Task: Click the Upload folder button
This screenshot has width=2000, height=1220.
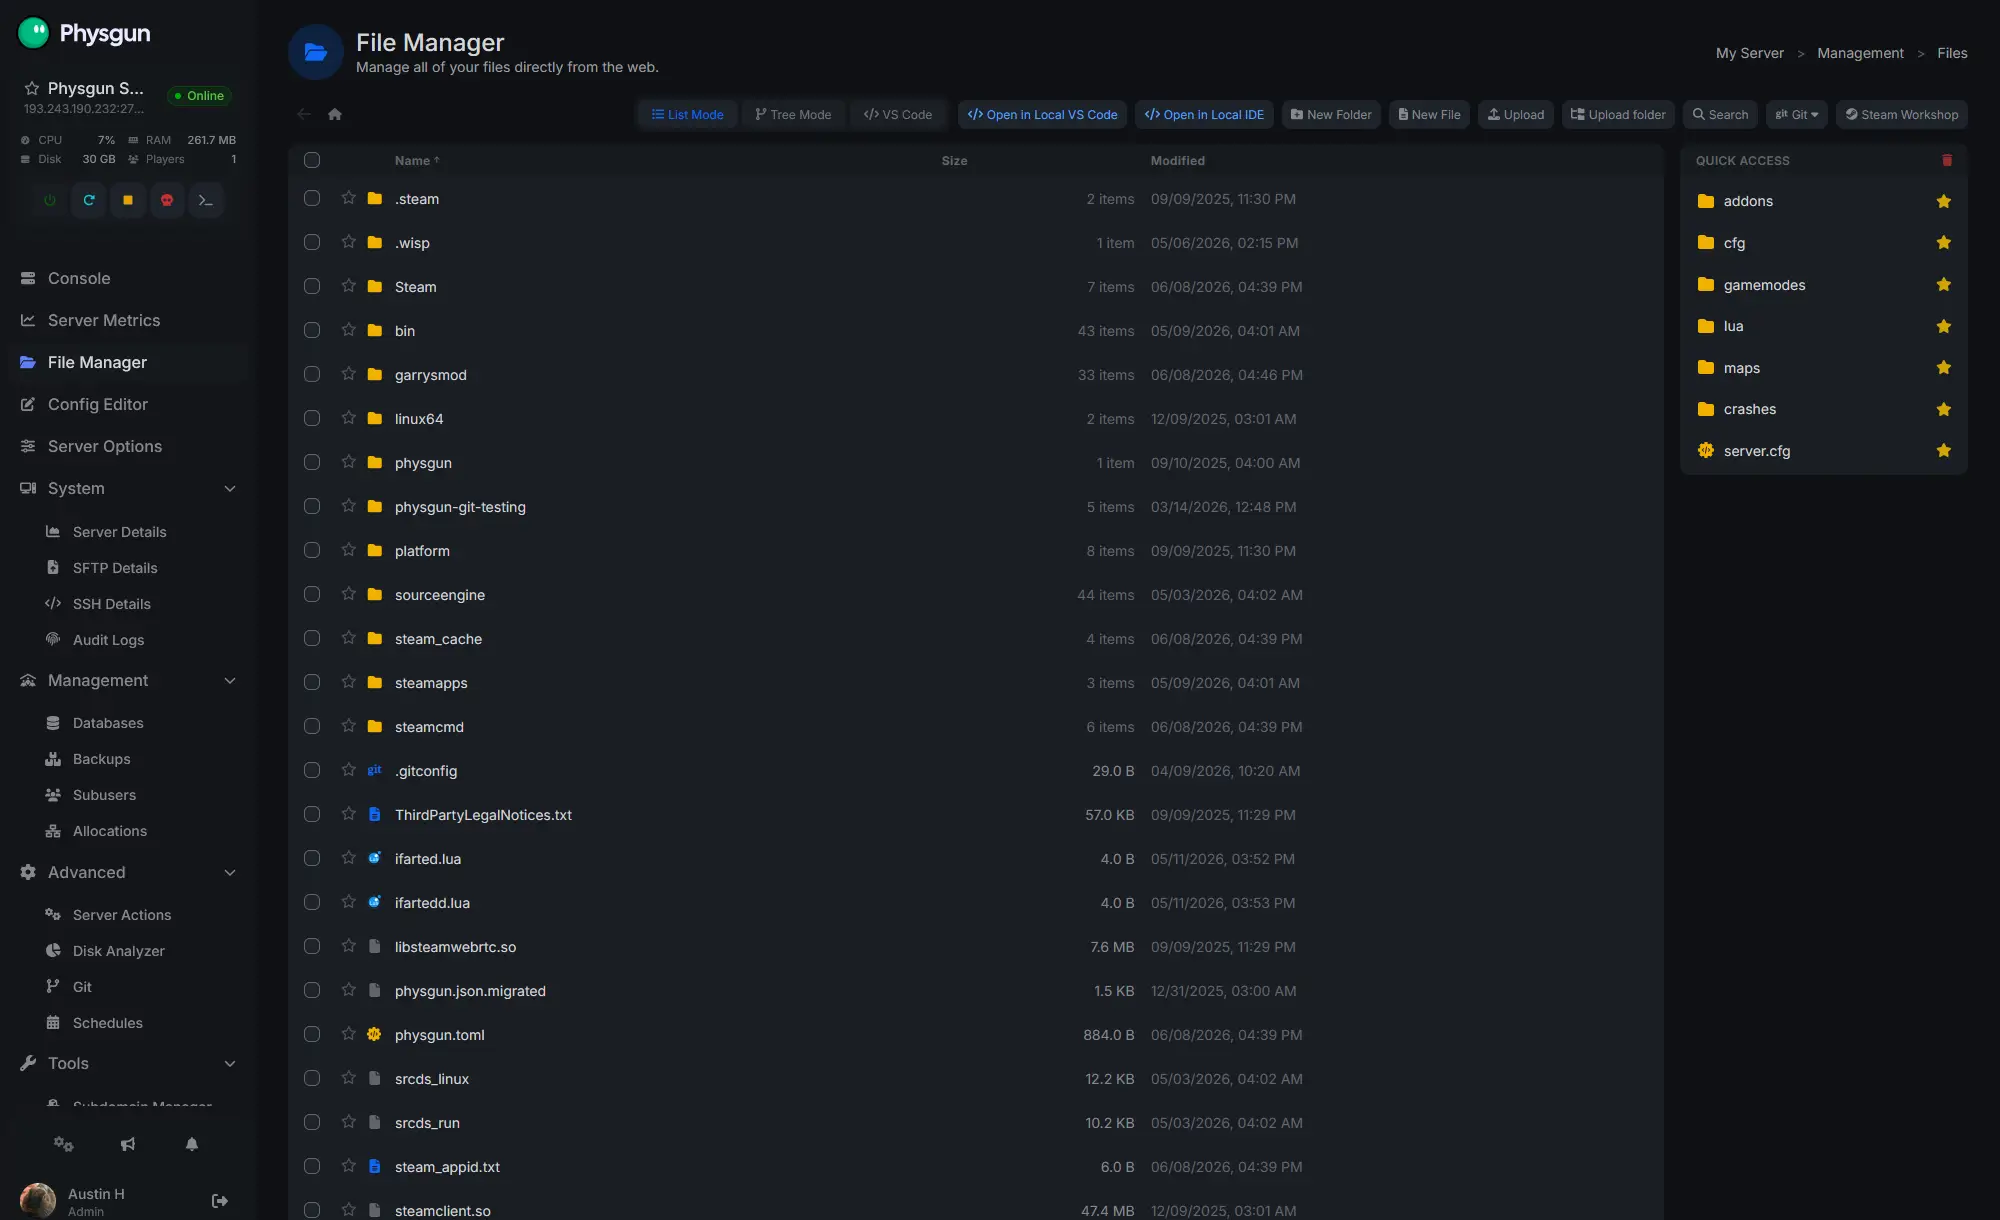Action: 1618,115
